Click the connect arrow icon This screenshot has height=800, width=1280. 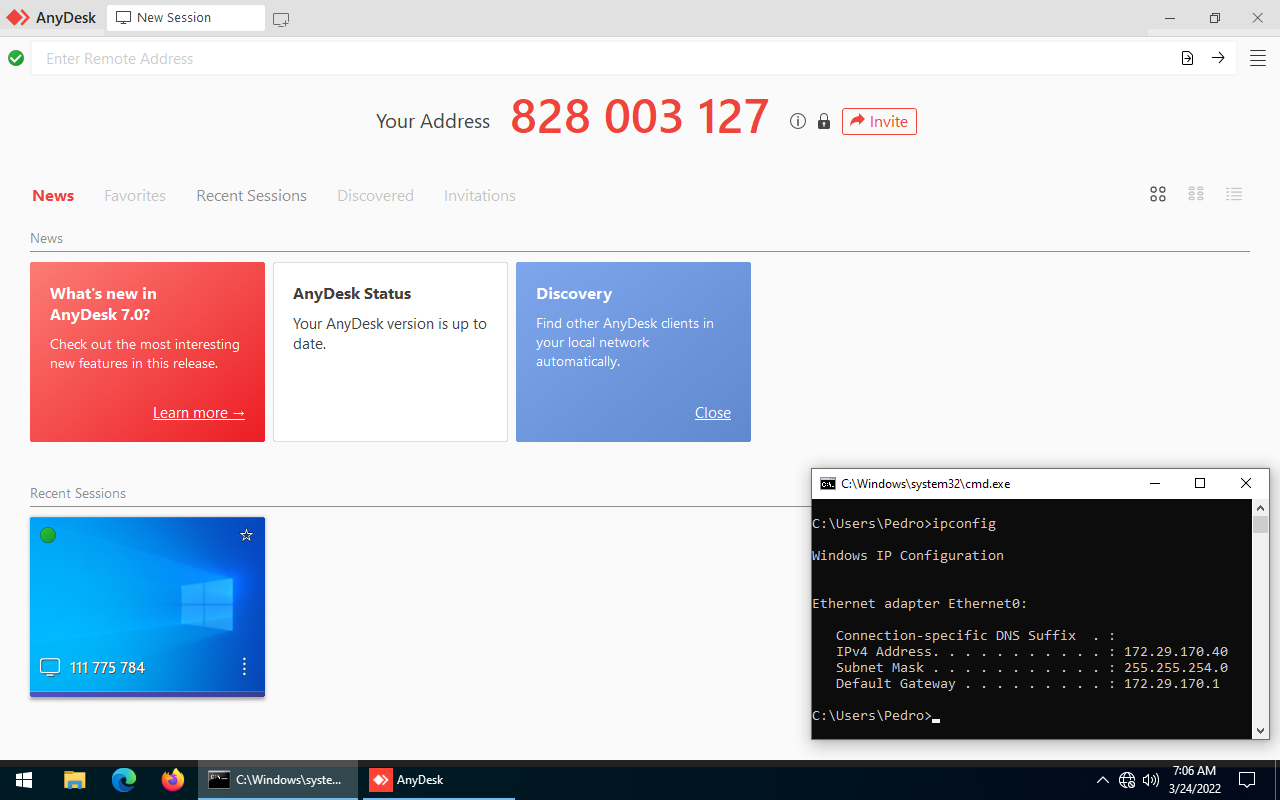click(1218, 58)
